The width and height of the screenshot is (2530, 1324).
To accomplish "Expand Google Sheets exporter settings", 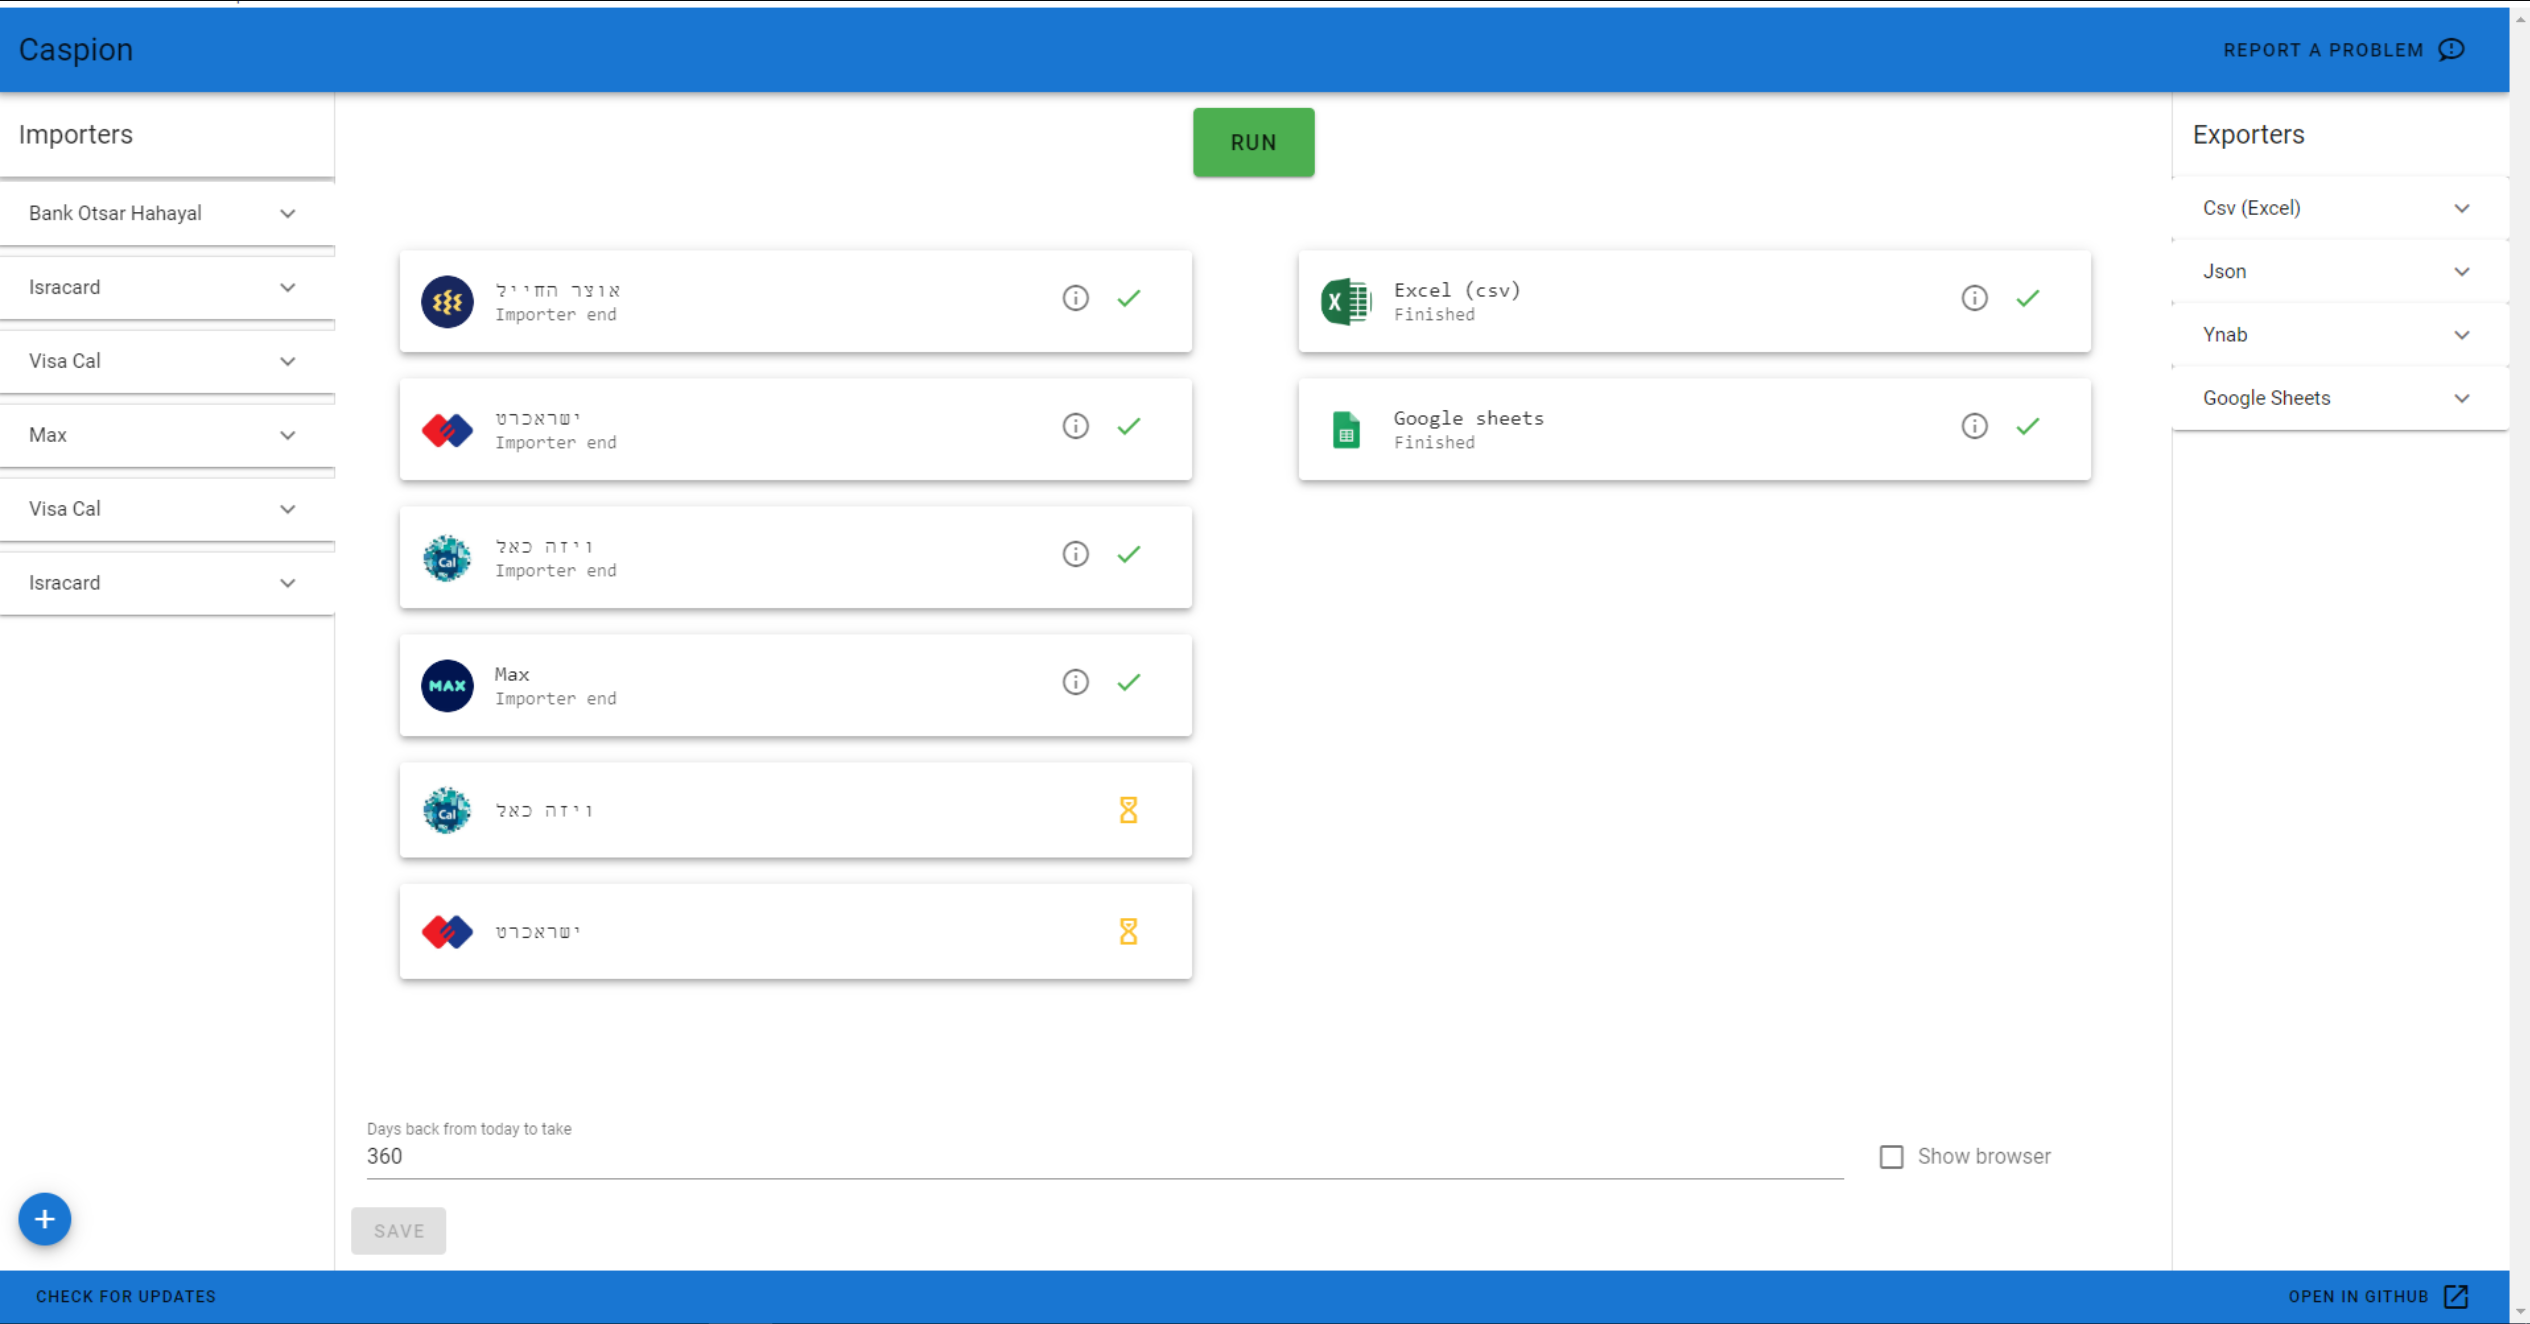I will (2461, 398).
